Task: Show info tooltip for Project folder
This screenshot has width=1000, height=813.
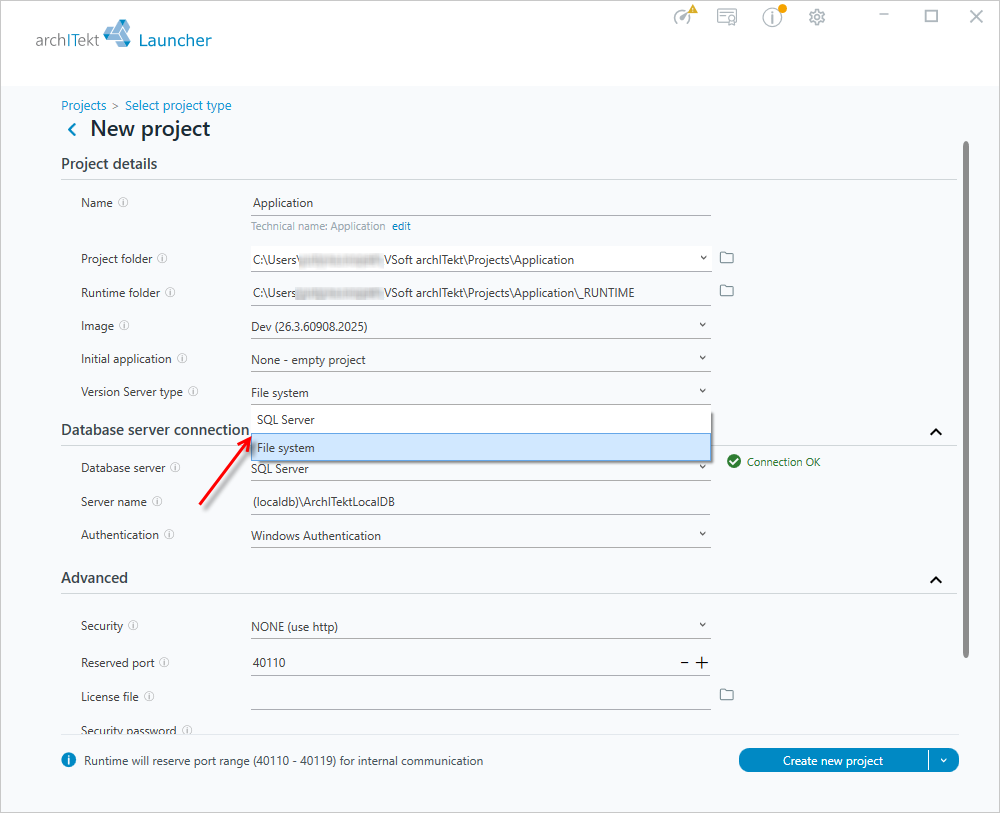Action: [162, 258]
